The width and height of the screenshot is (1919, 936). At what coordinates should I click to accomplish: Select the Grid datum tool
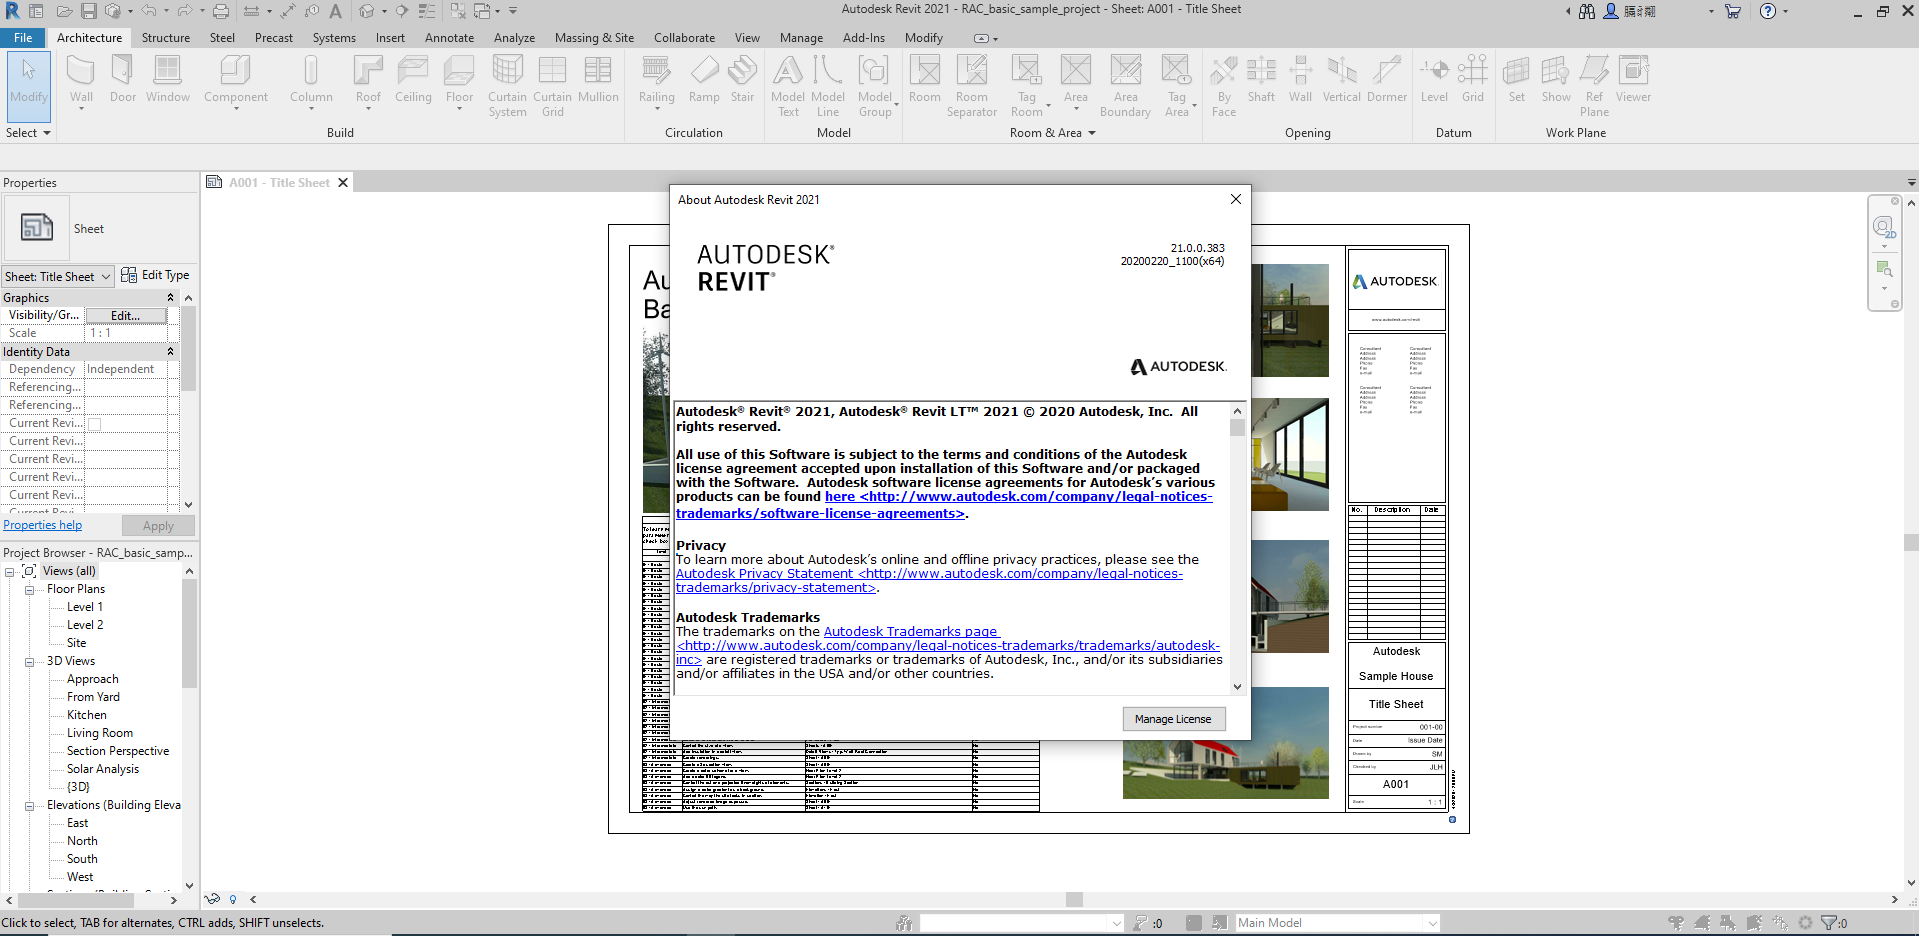pos(1472,79)
